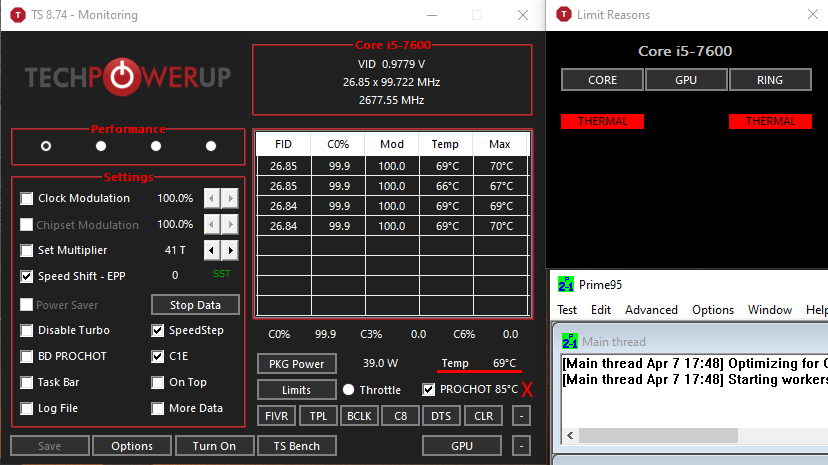Click the BCLK button
The height and width of the screenshot is (465, 828).
(359, 416)
